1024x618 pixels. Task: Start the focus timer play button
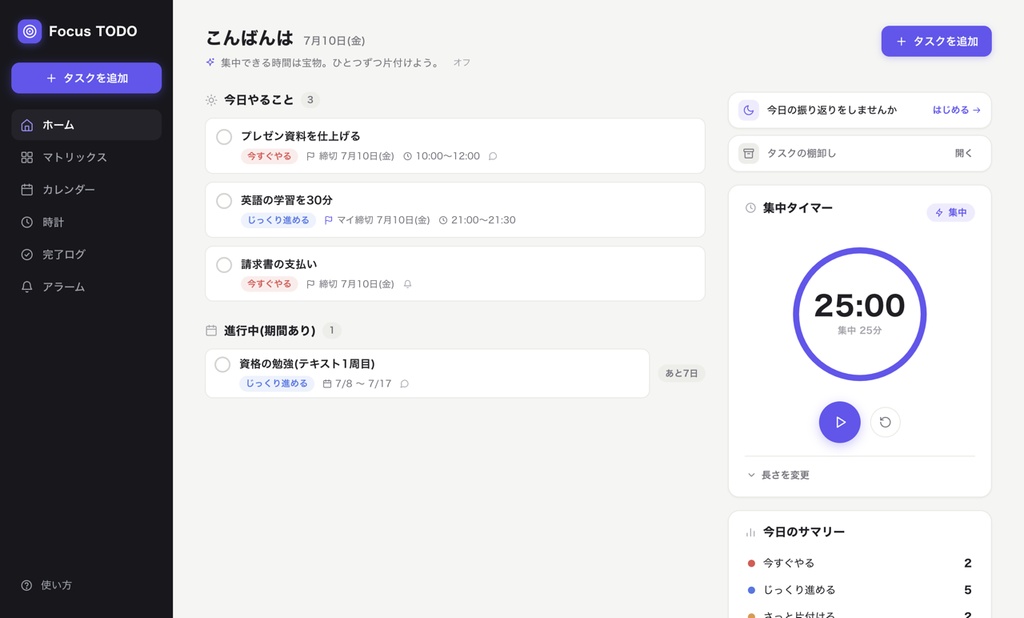839,422
